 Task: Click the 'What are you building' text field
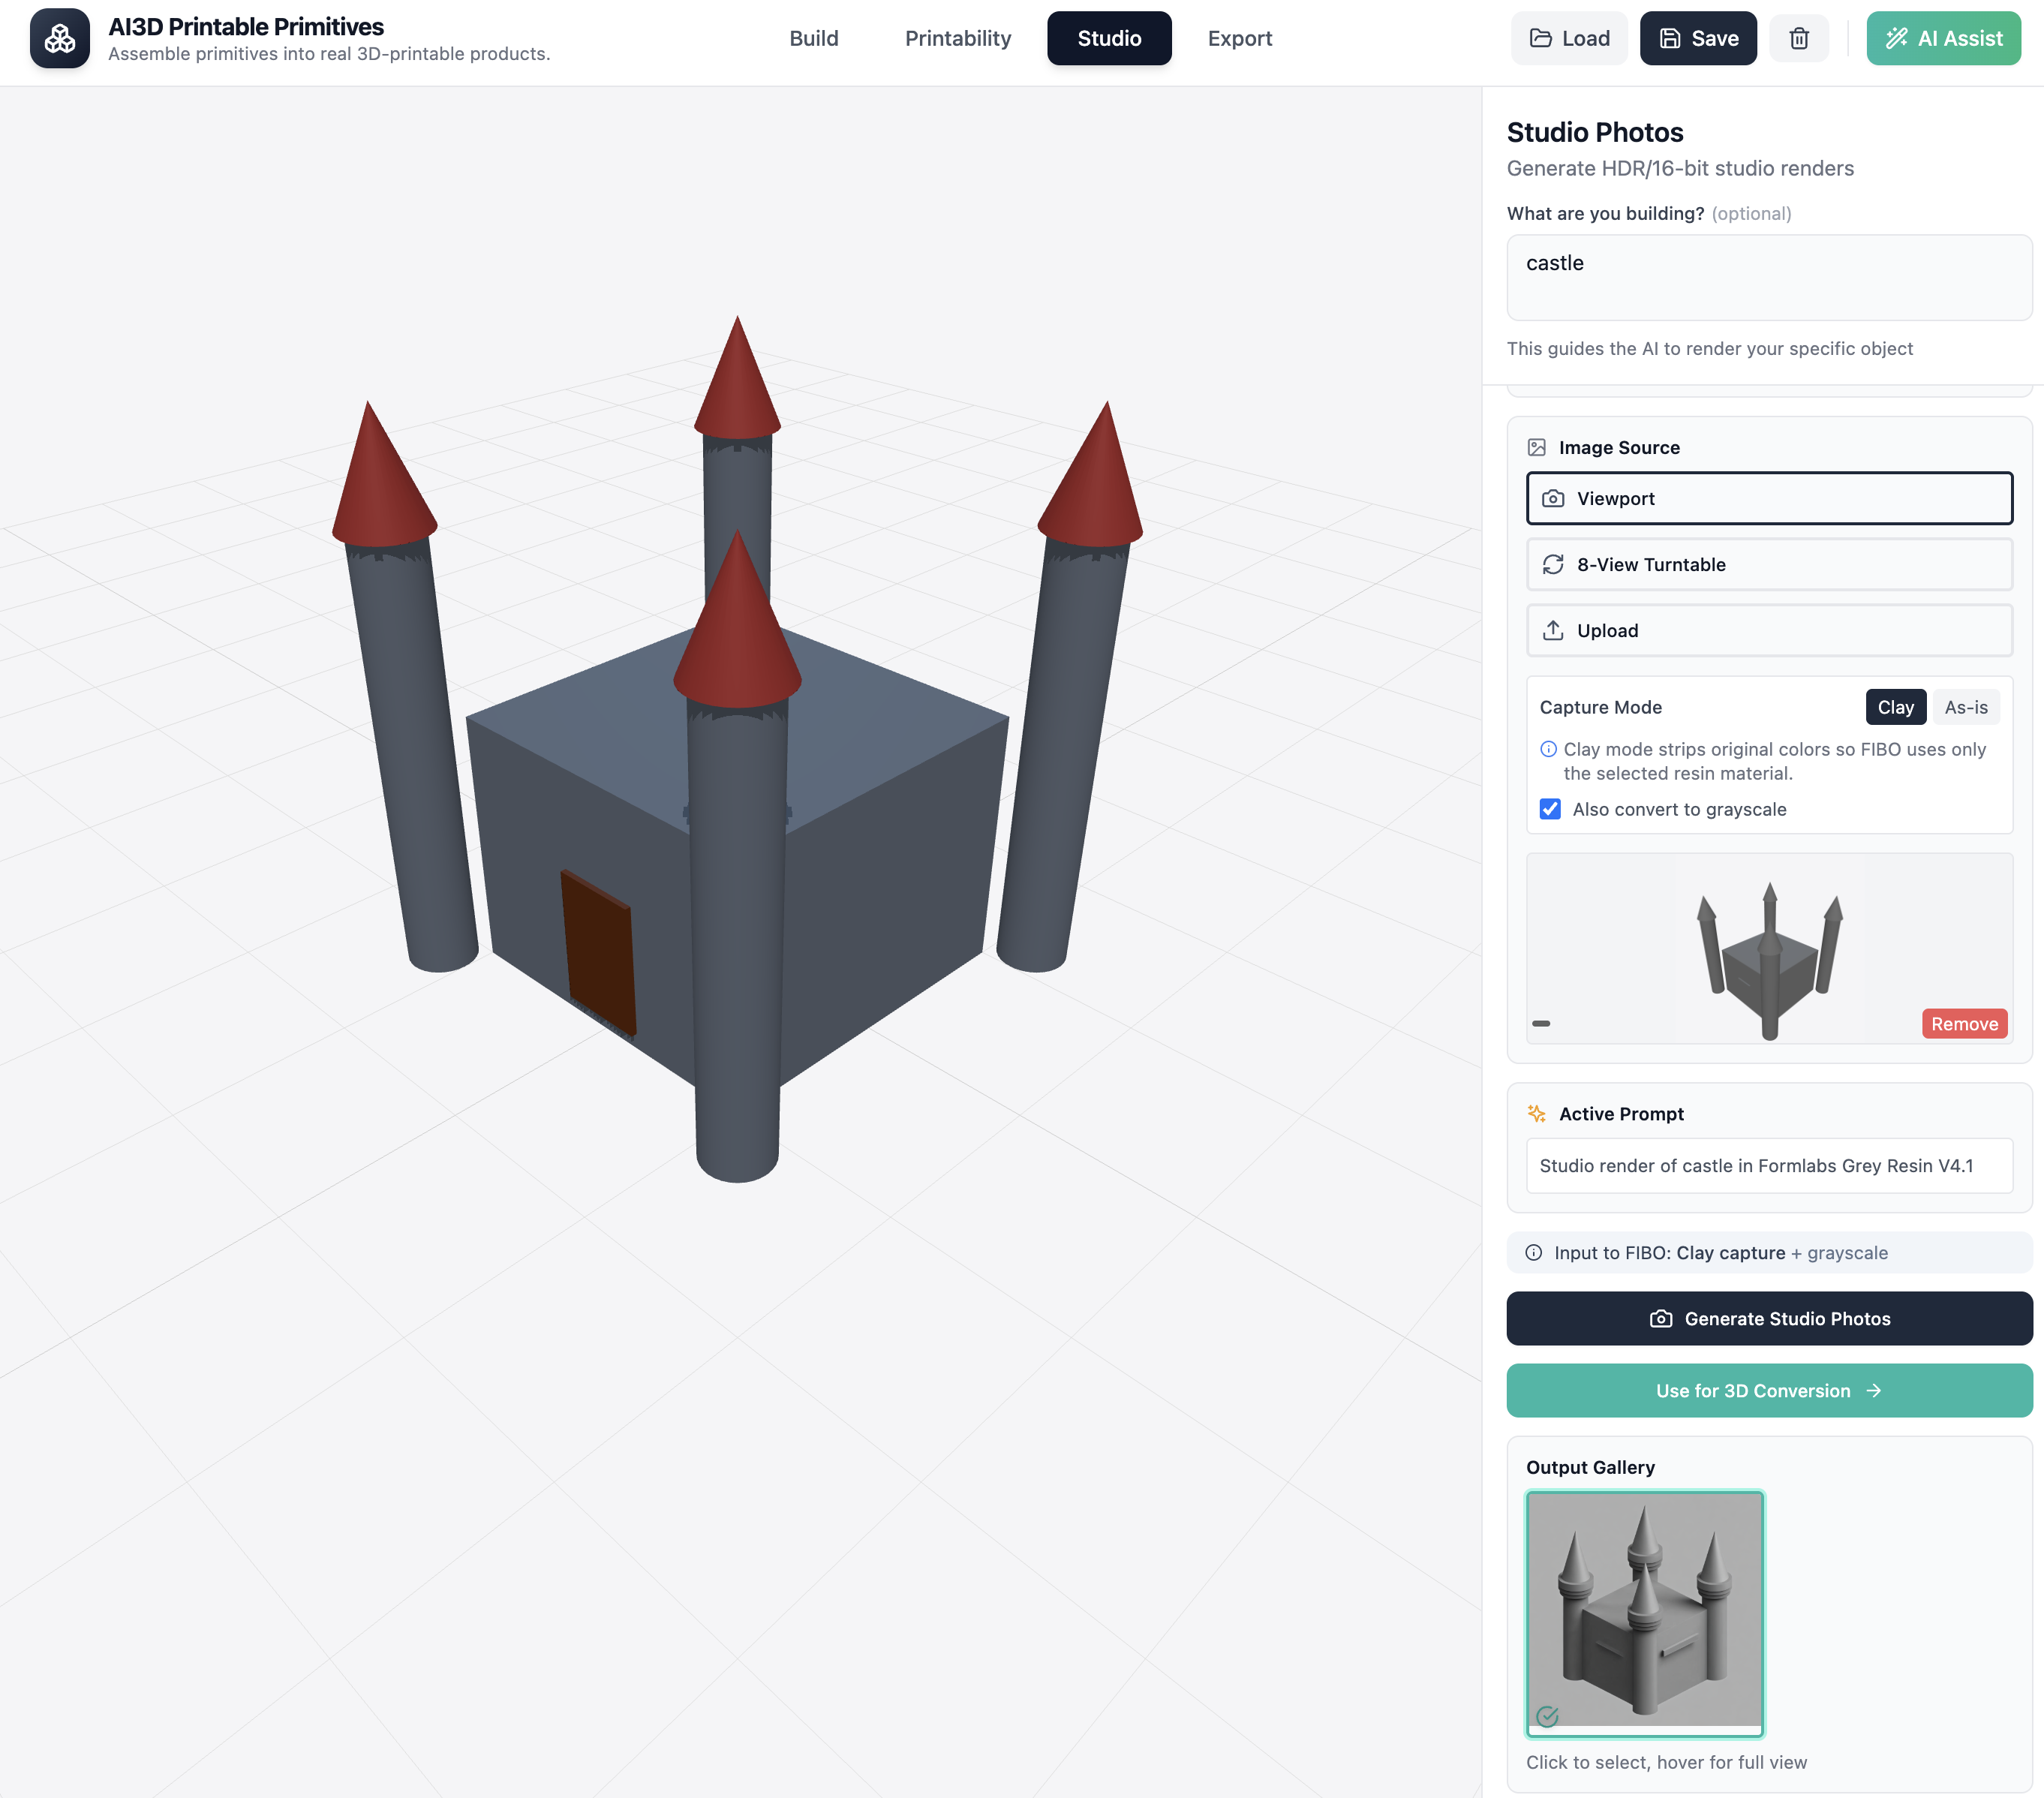pos(1768,277)
